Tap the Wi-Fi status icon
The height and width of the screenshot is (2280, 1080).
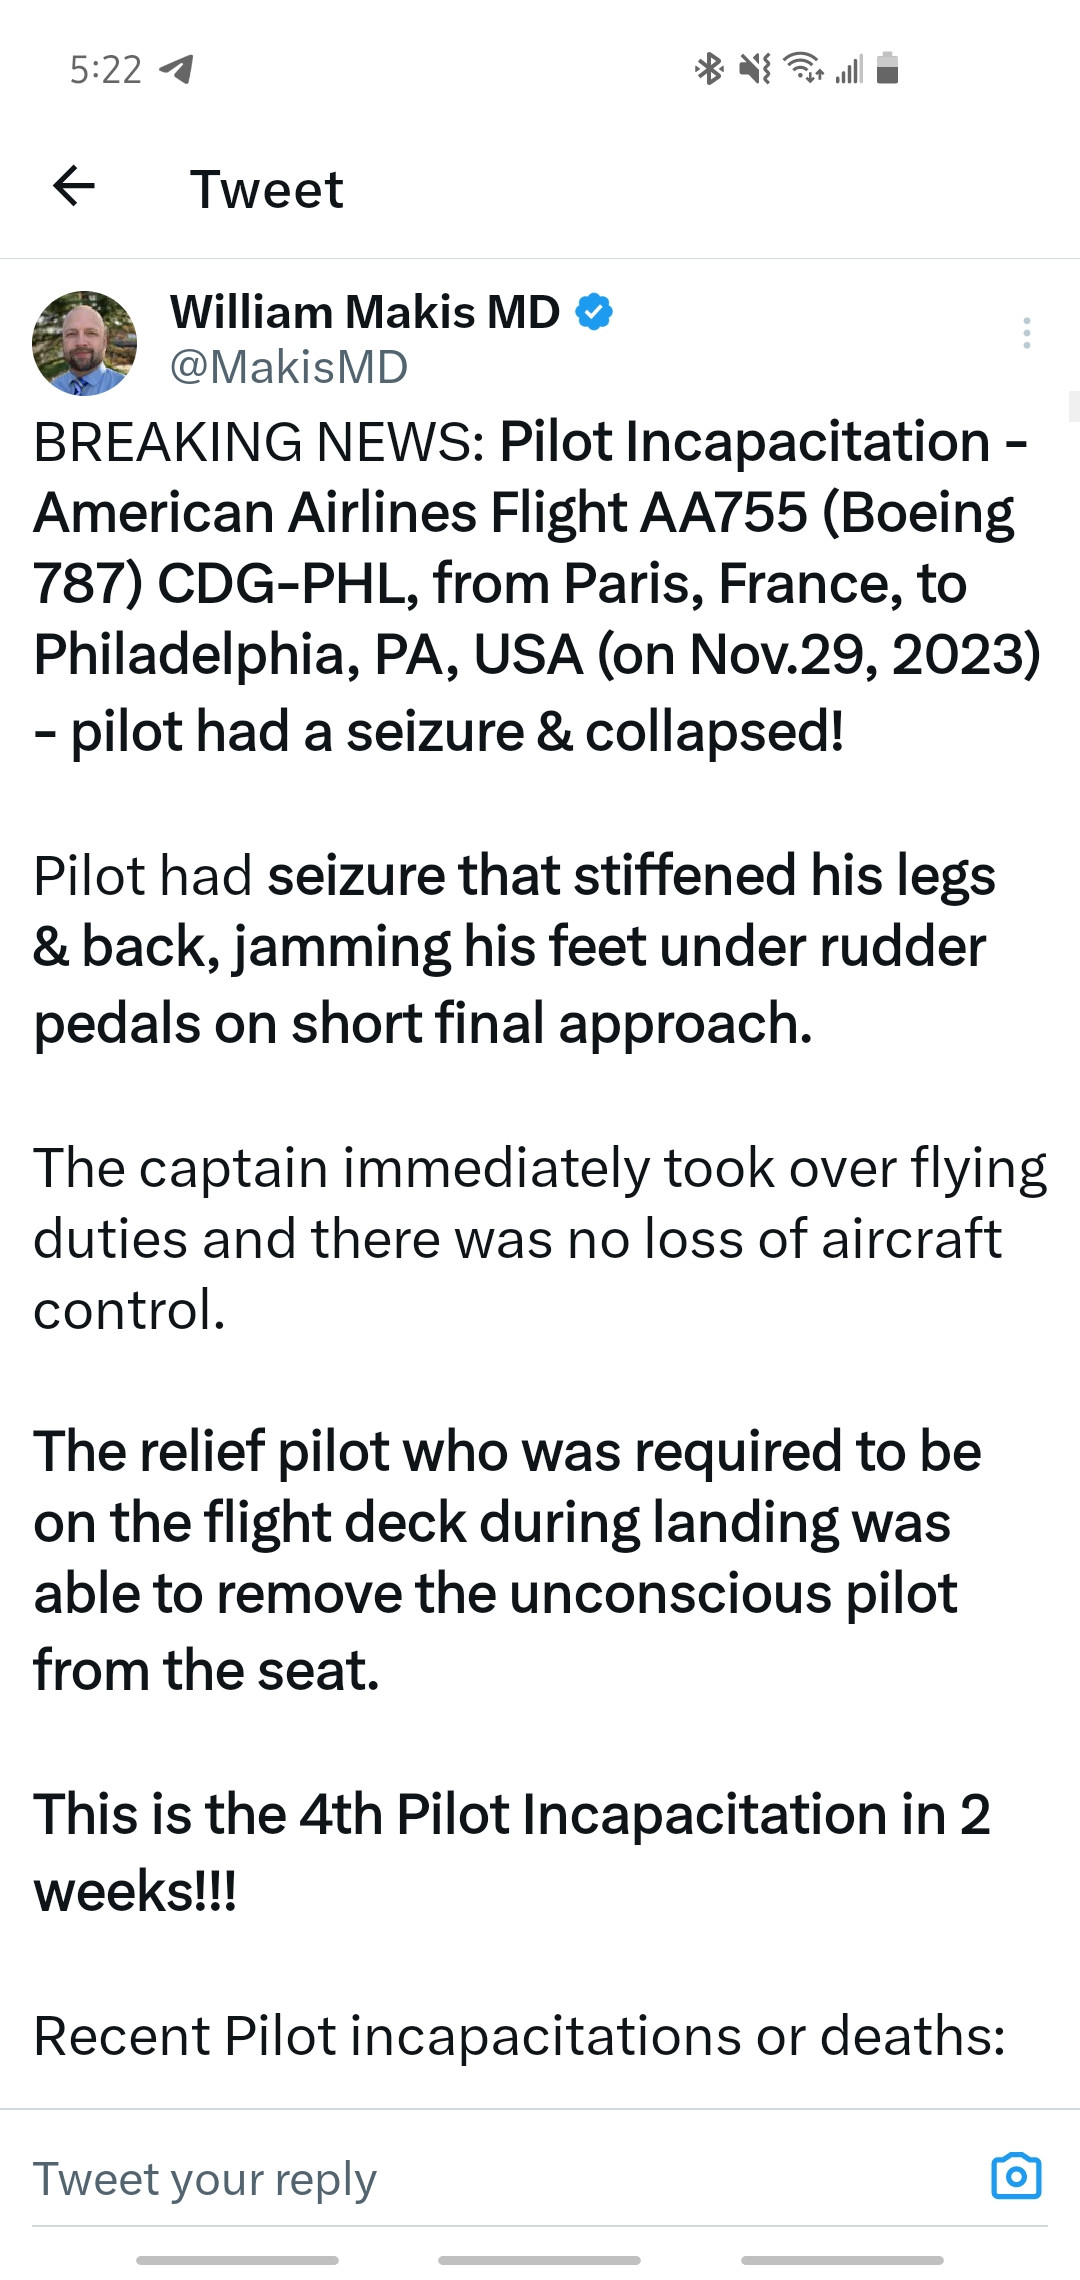click(803, 68)
